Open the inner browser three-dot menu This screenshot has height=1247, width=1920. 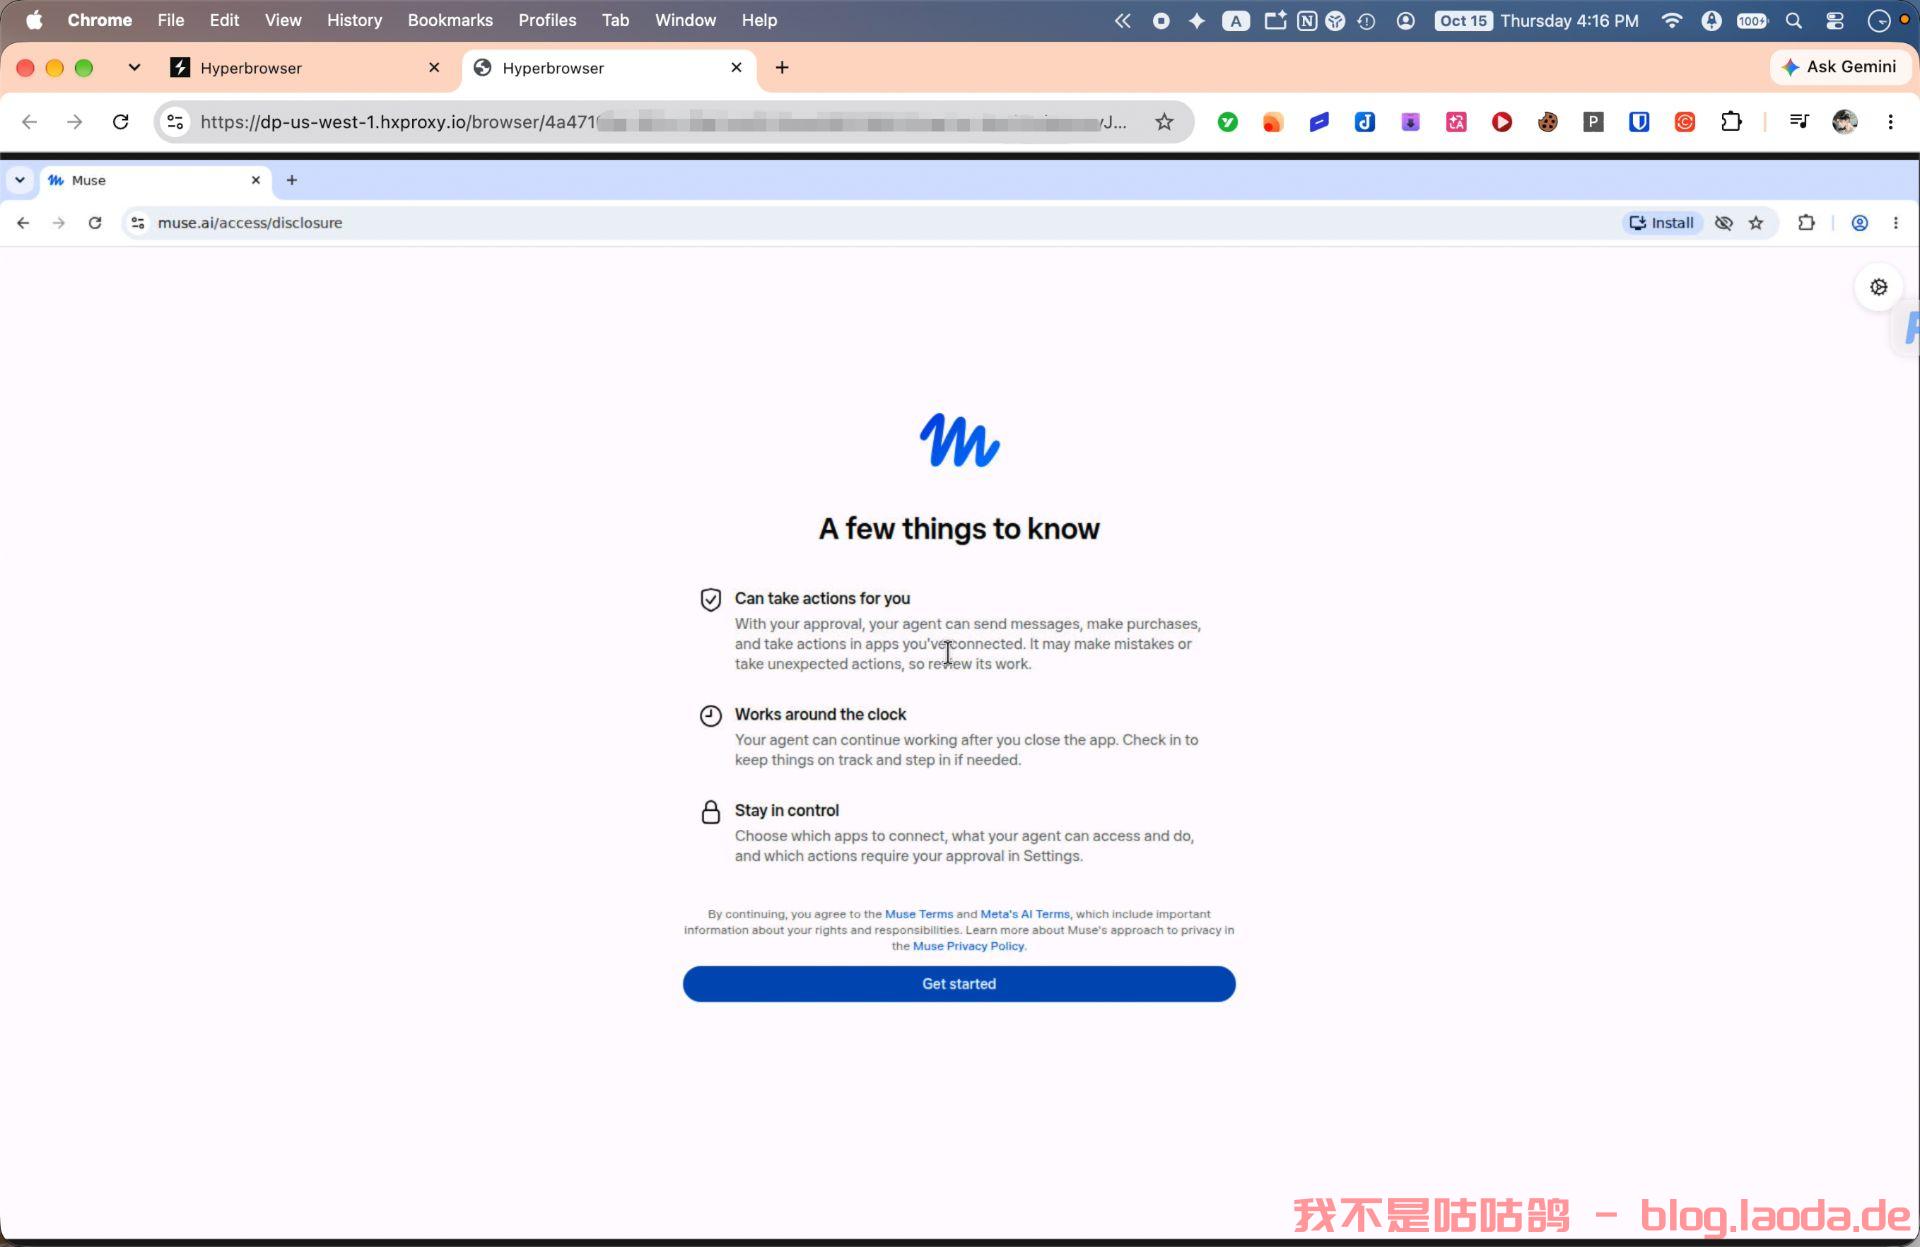tap(1896, 223)
